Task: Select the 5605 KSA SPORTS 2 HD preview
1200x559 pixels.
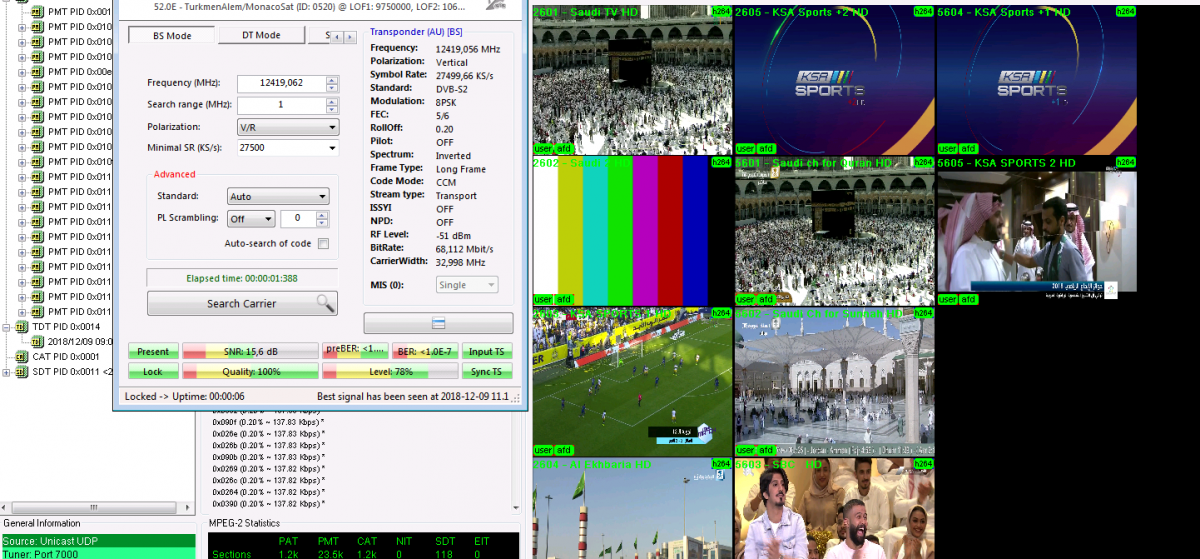Action: (x=1037, y=231)
